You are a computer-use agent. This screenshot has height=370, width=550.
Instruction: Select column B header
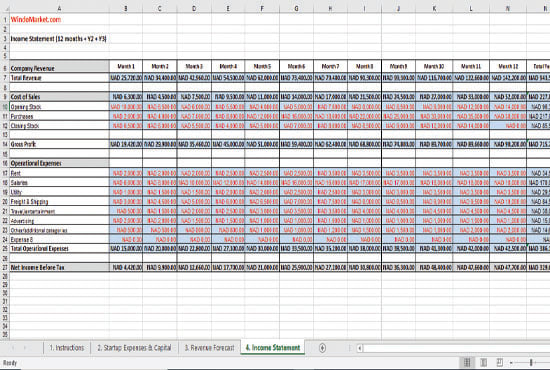click(x=126, y=8)
